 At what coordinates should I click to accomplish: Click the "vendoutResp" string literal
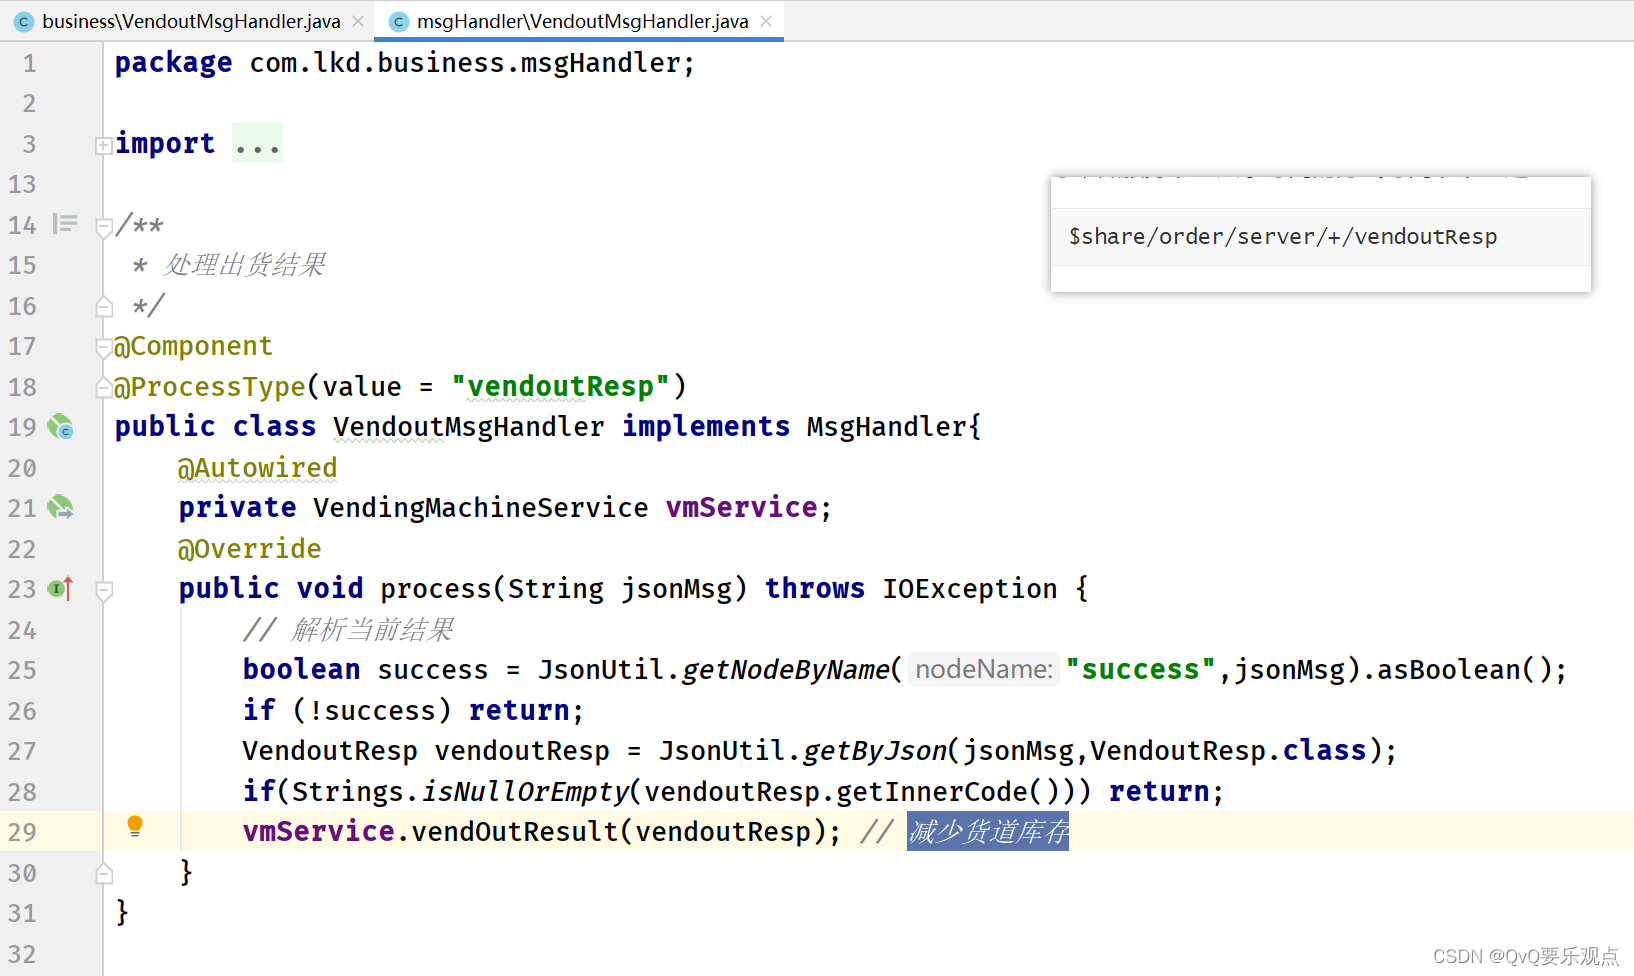point(560,387)
